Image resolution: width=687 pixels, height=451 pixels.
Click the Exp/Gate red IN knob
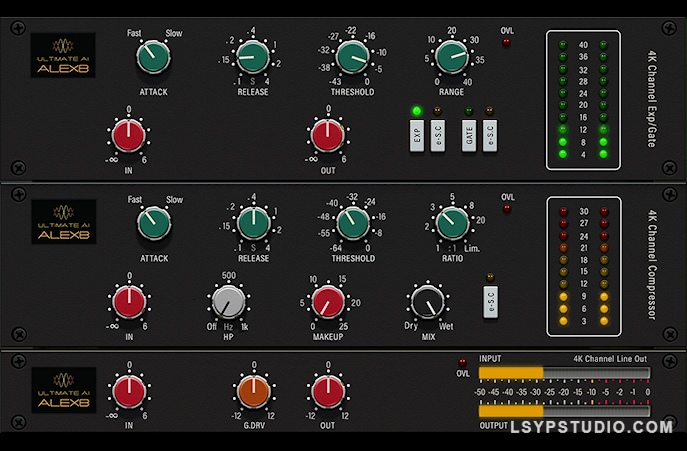click(129, 136)
